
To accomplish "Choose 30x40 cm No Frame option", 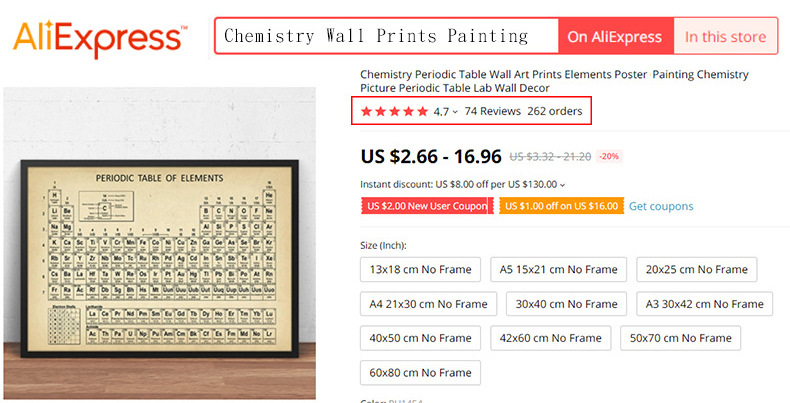I will (x=567, y=304).
